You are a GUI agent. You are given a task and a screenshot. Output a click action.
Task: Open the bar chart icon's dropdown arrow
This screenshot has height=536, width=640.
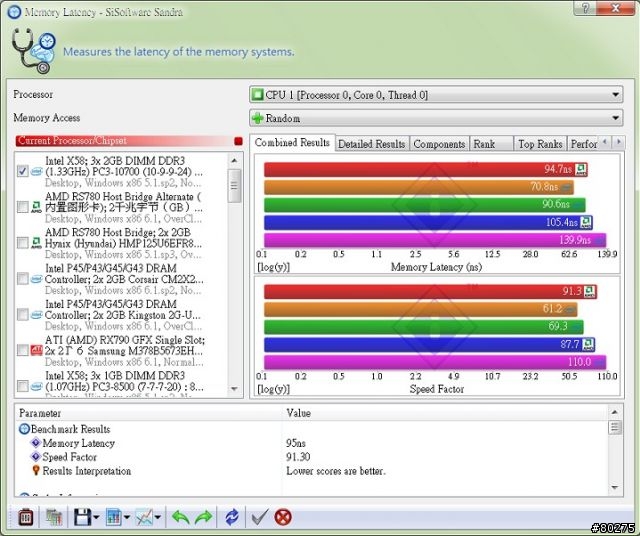click(127, 518)
